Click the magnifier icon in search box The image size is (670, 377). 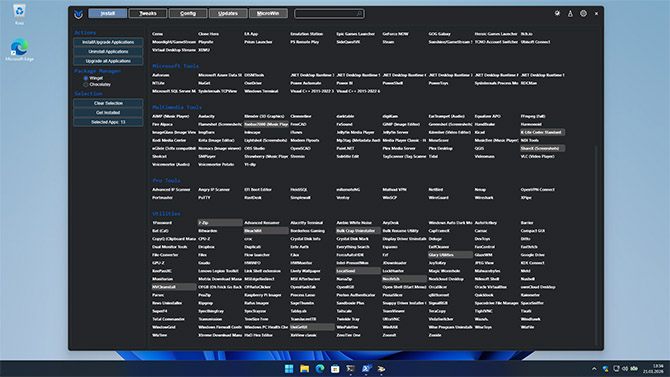coord(359,14)
